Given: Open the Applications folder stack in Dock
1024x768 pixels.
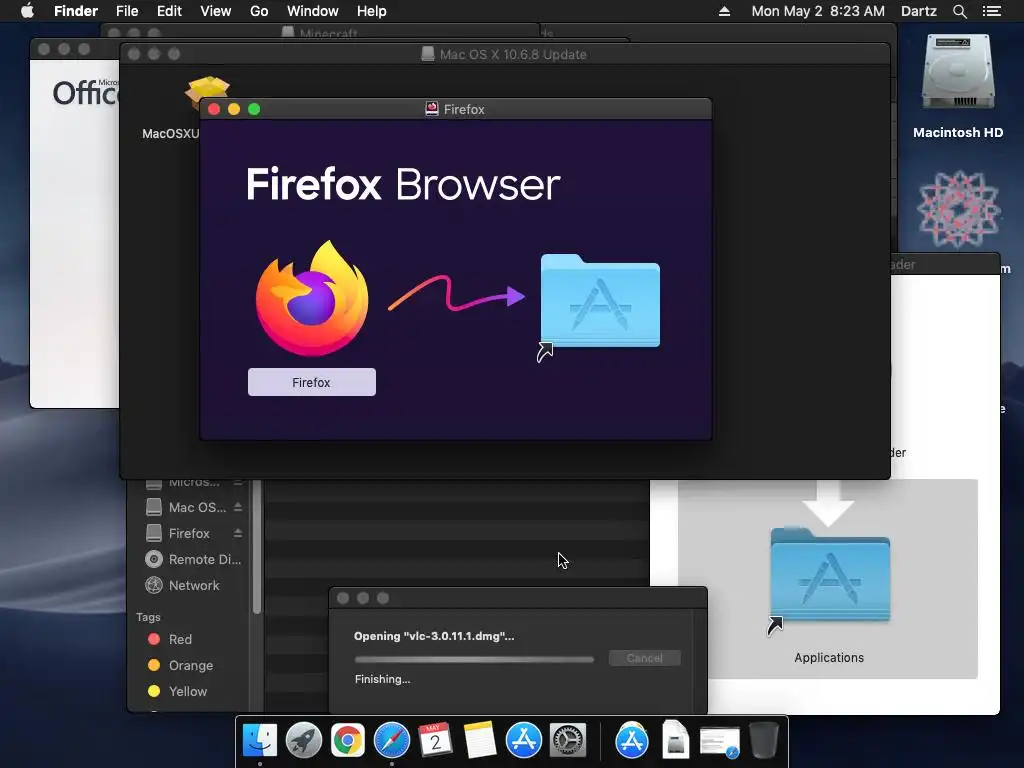Looking at the screenshot, I should (x=632, y=740).
